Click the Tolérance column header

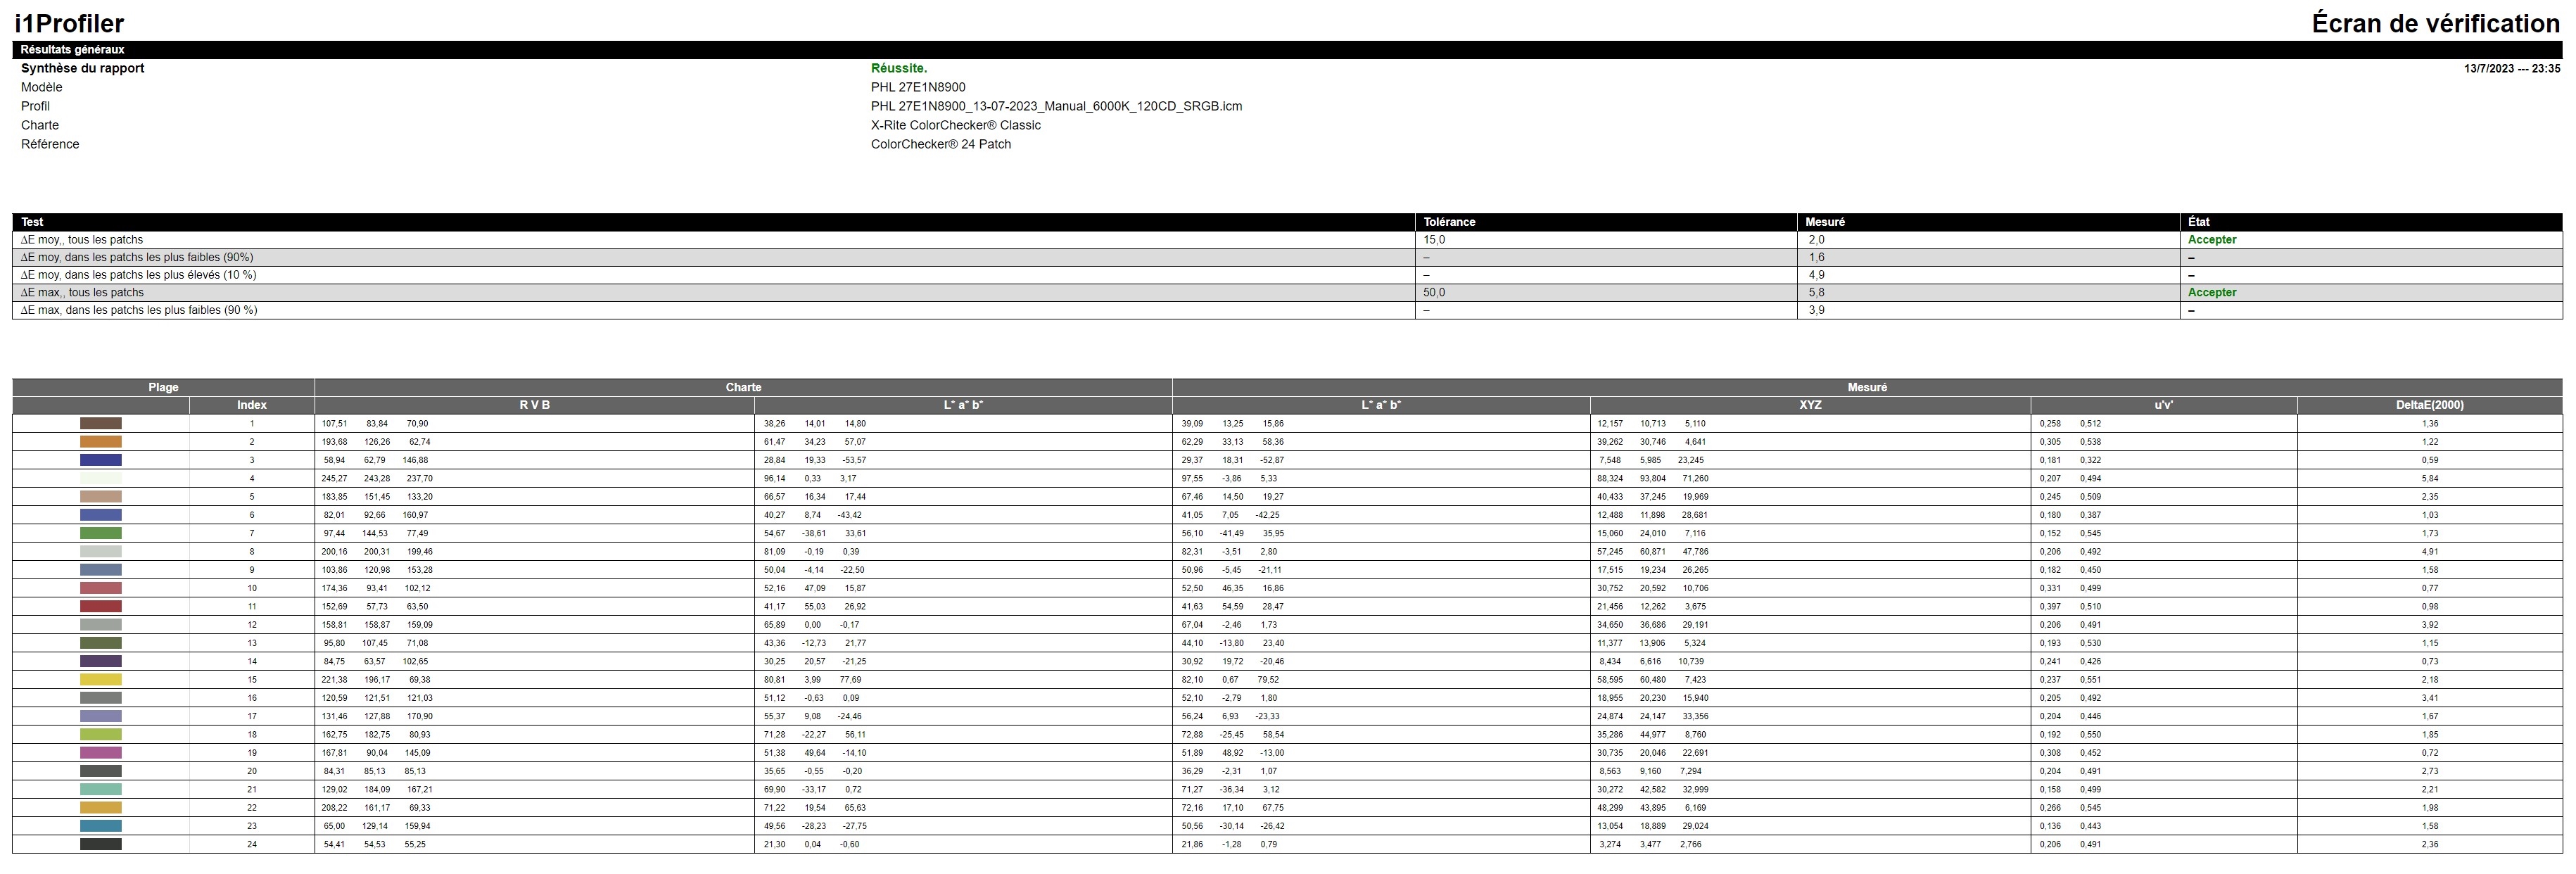[1449, 222]
